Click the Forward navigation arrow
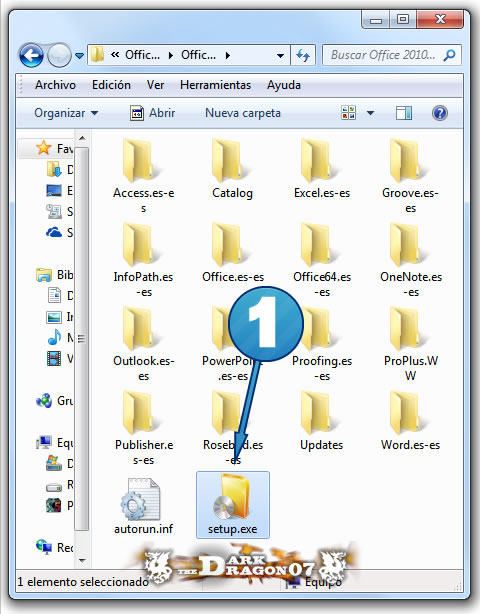Viewport: 480px width, 614px height. click(59, 55)
